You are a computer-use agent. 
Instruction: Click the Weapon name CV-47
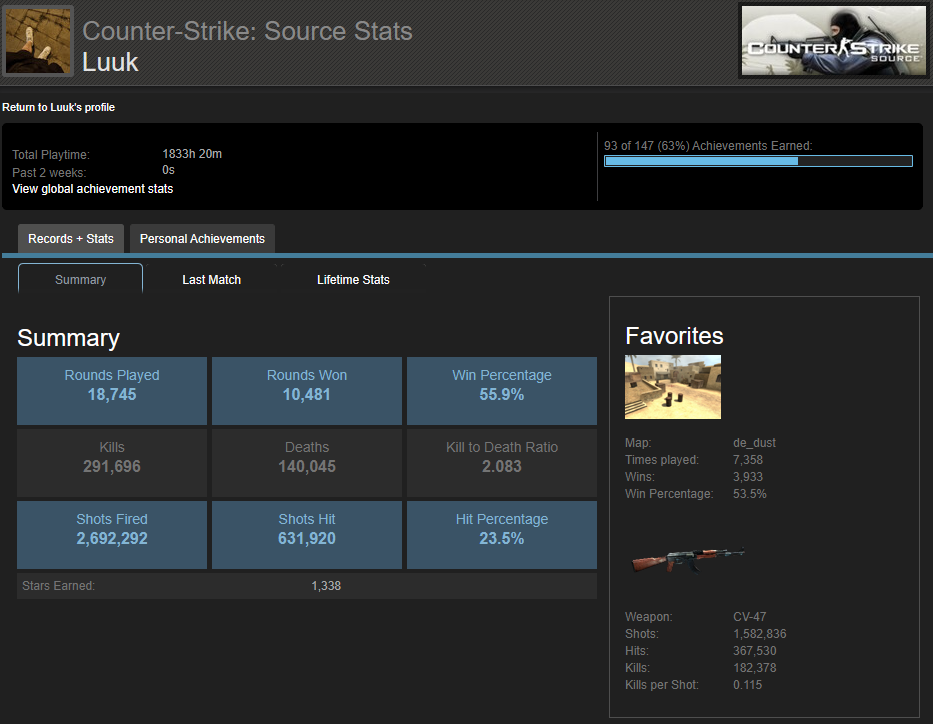click(750, 617)
